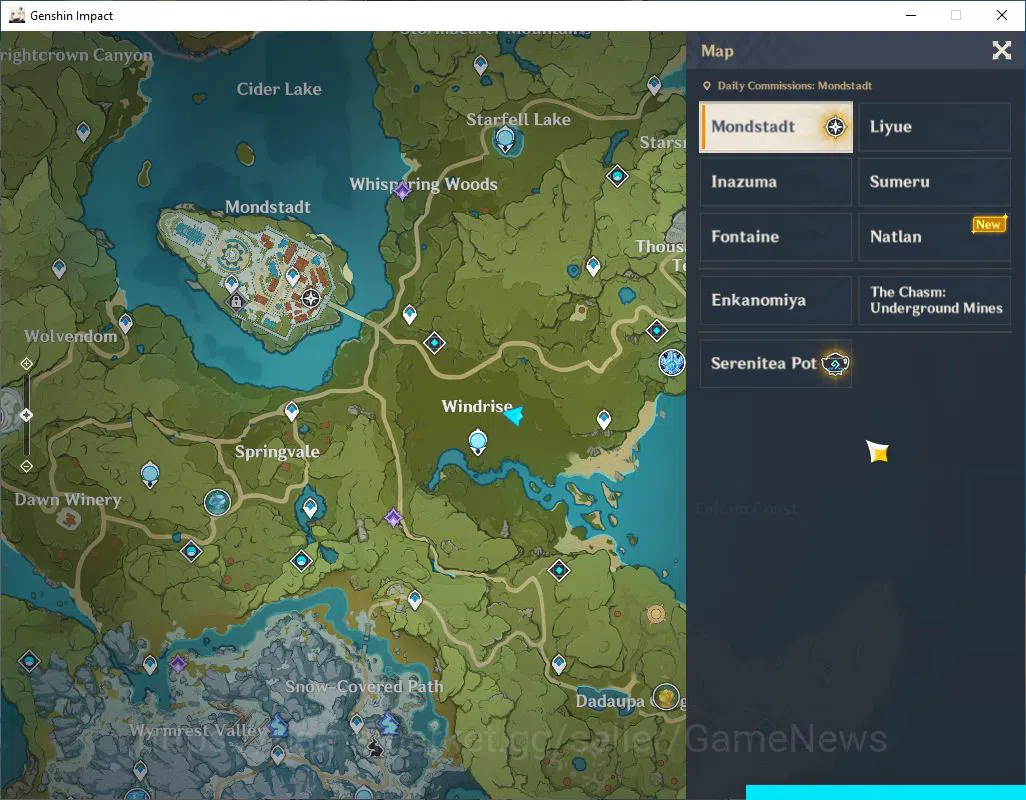Select the teleport waypoint below Windrise label
The width and height of the screenshot is (1026, 800).
(x=478, y=442)
